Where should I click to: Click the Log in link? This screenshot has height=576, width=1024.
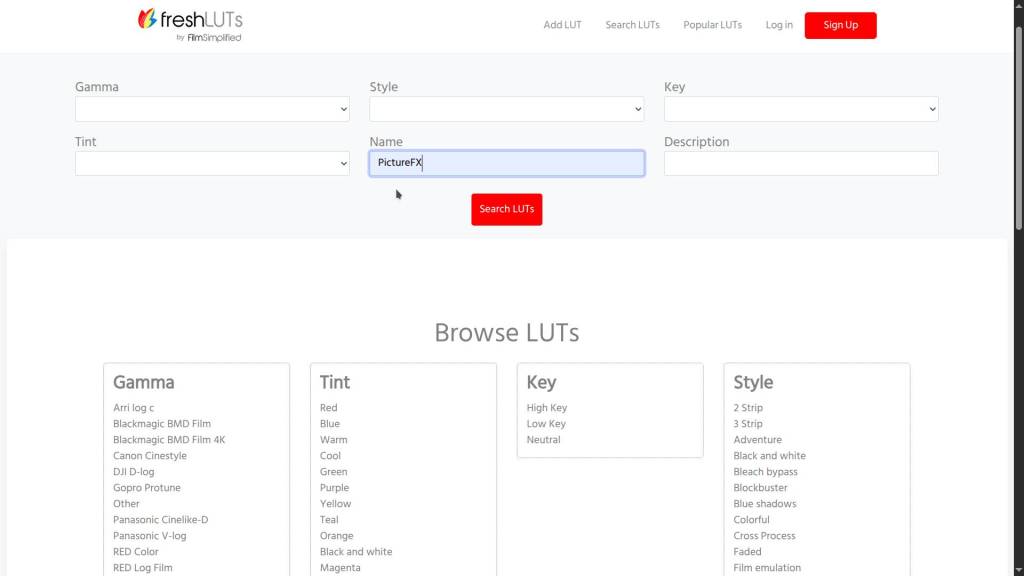click(x=779, y=25)
